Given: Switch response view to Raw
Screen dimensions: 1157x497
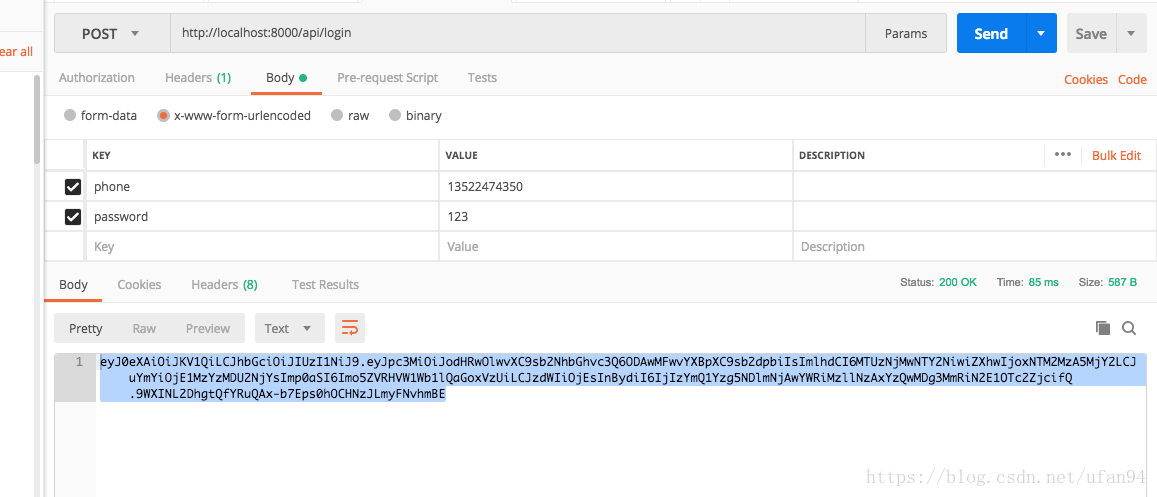Looking at the screenshot, I should (x=144, y=328).
